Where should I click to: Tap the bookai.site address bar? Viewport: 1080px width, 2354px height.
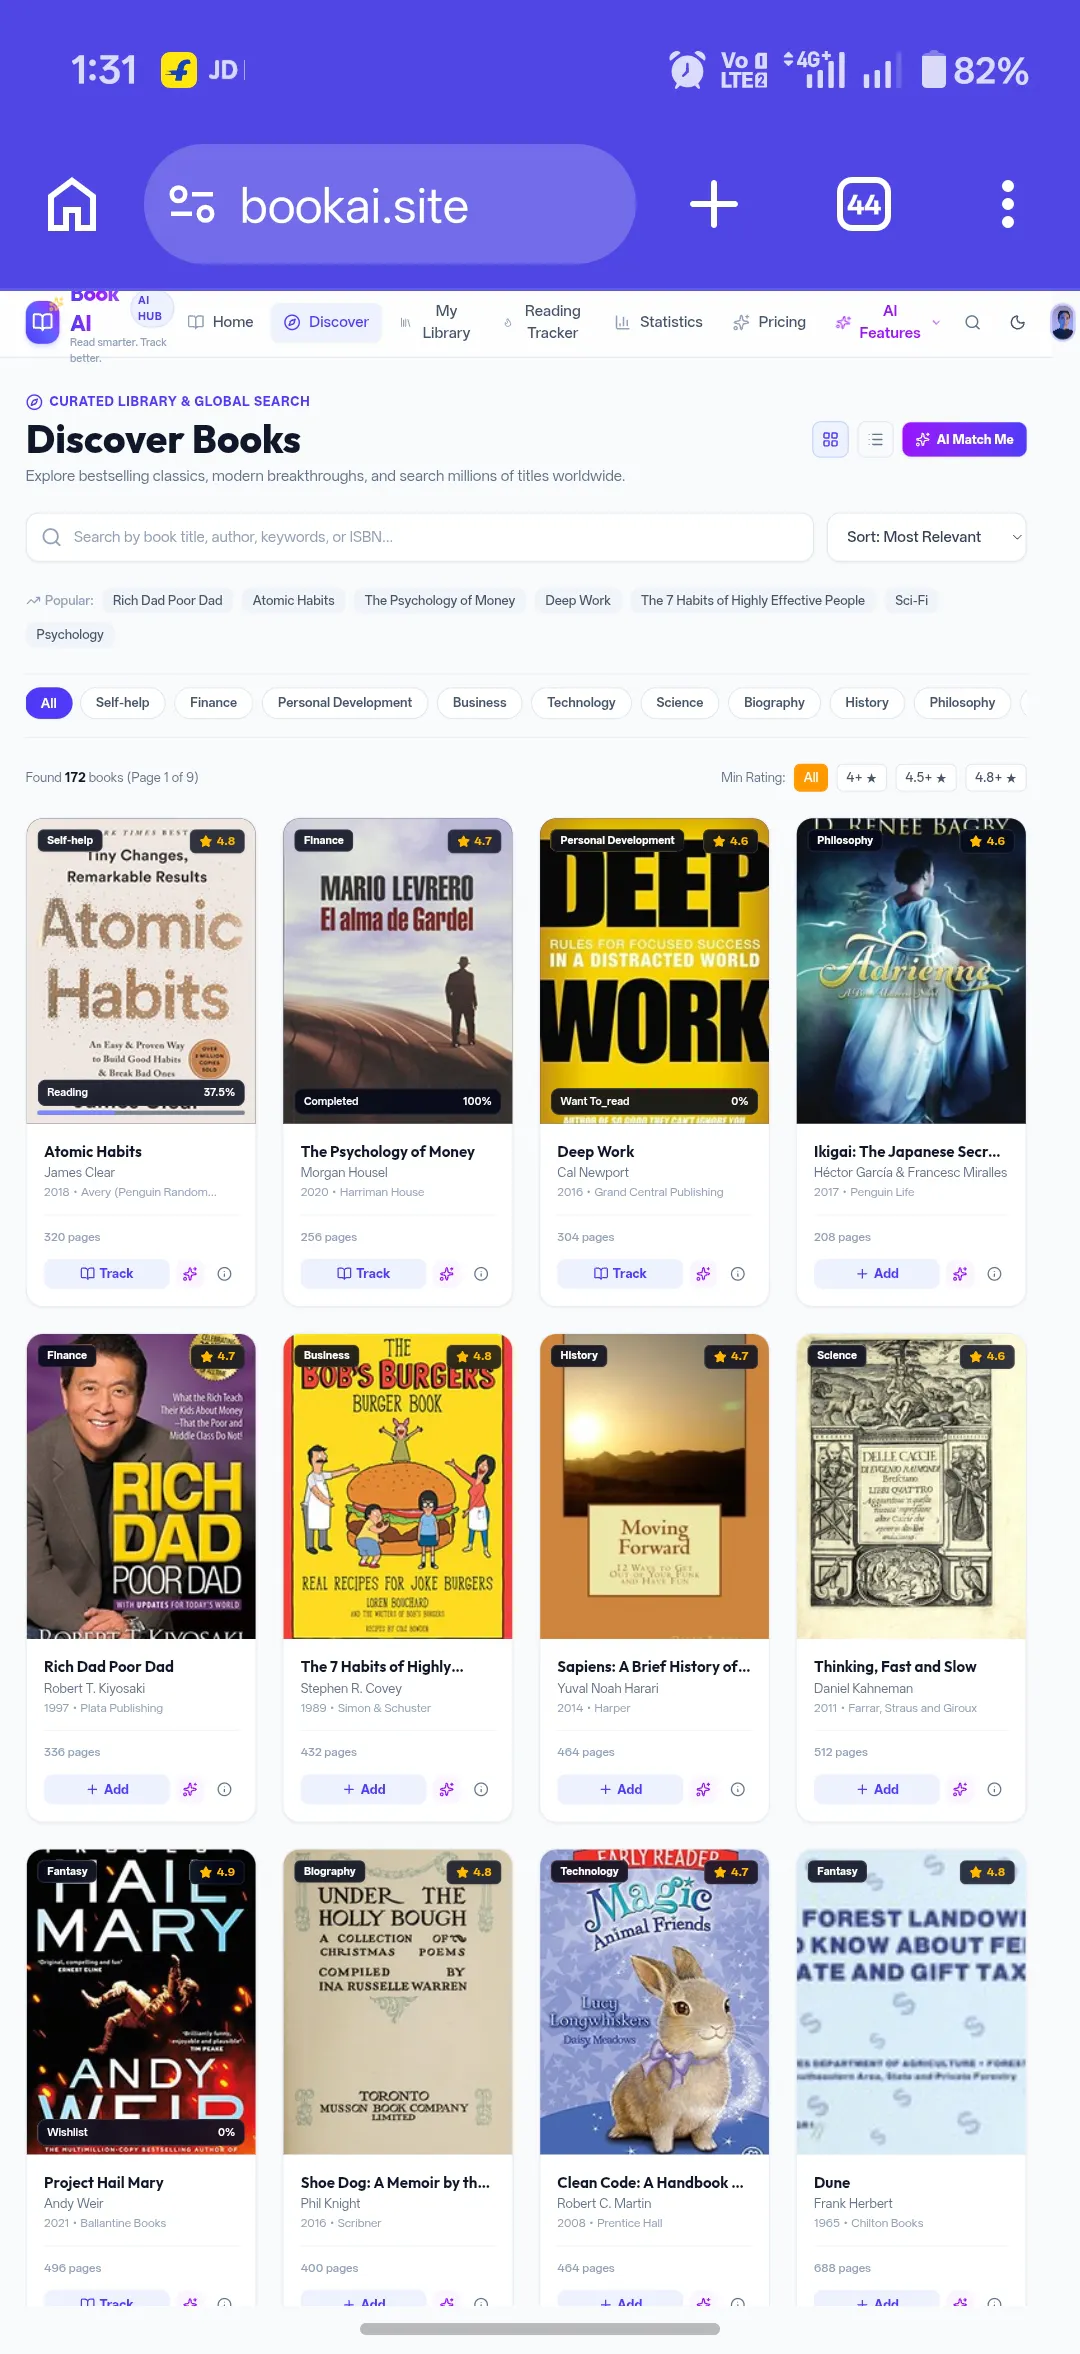[390, 205]
